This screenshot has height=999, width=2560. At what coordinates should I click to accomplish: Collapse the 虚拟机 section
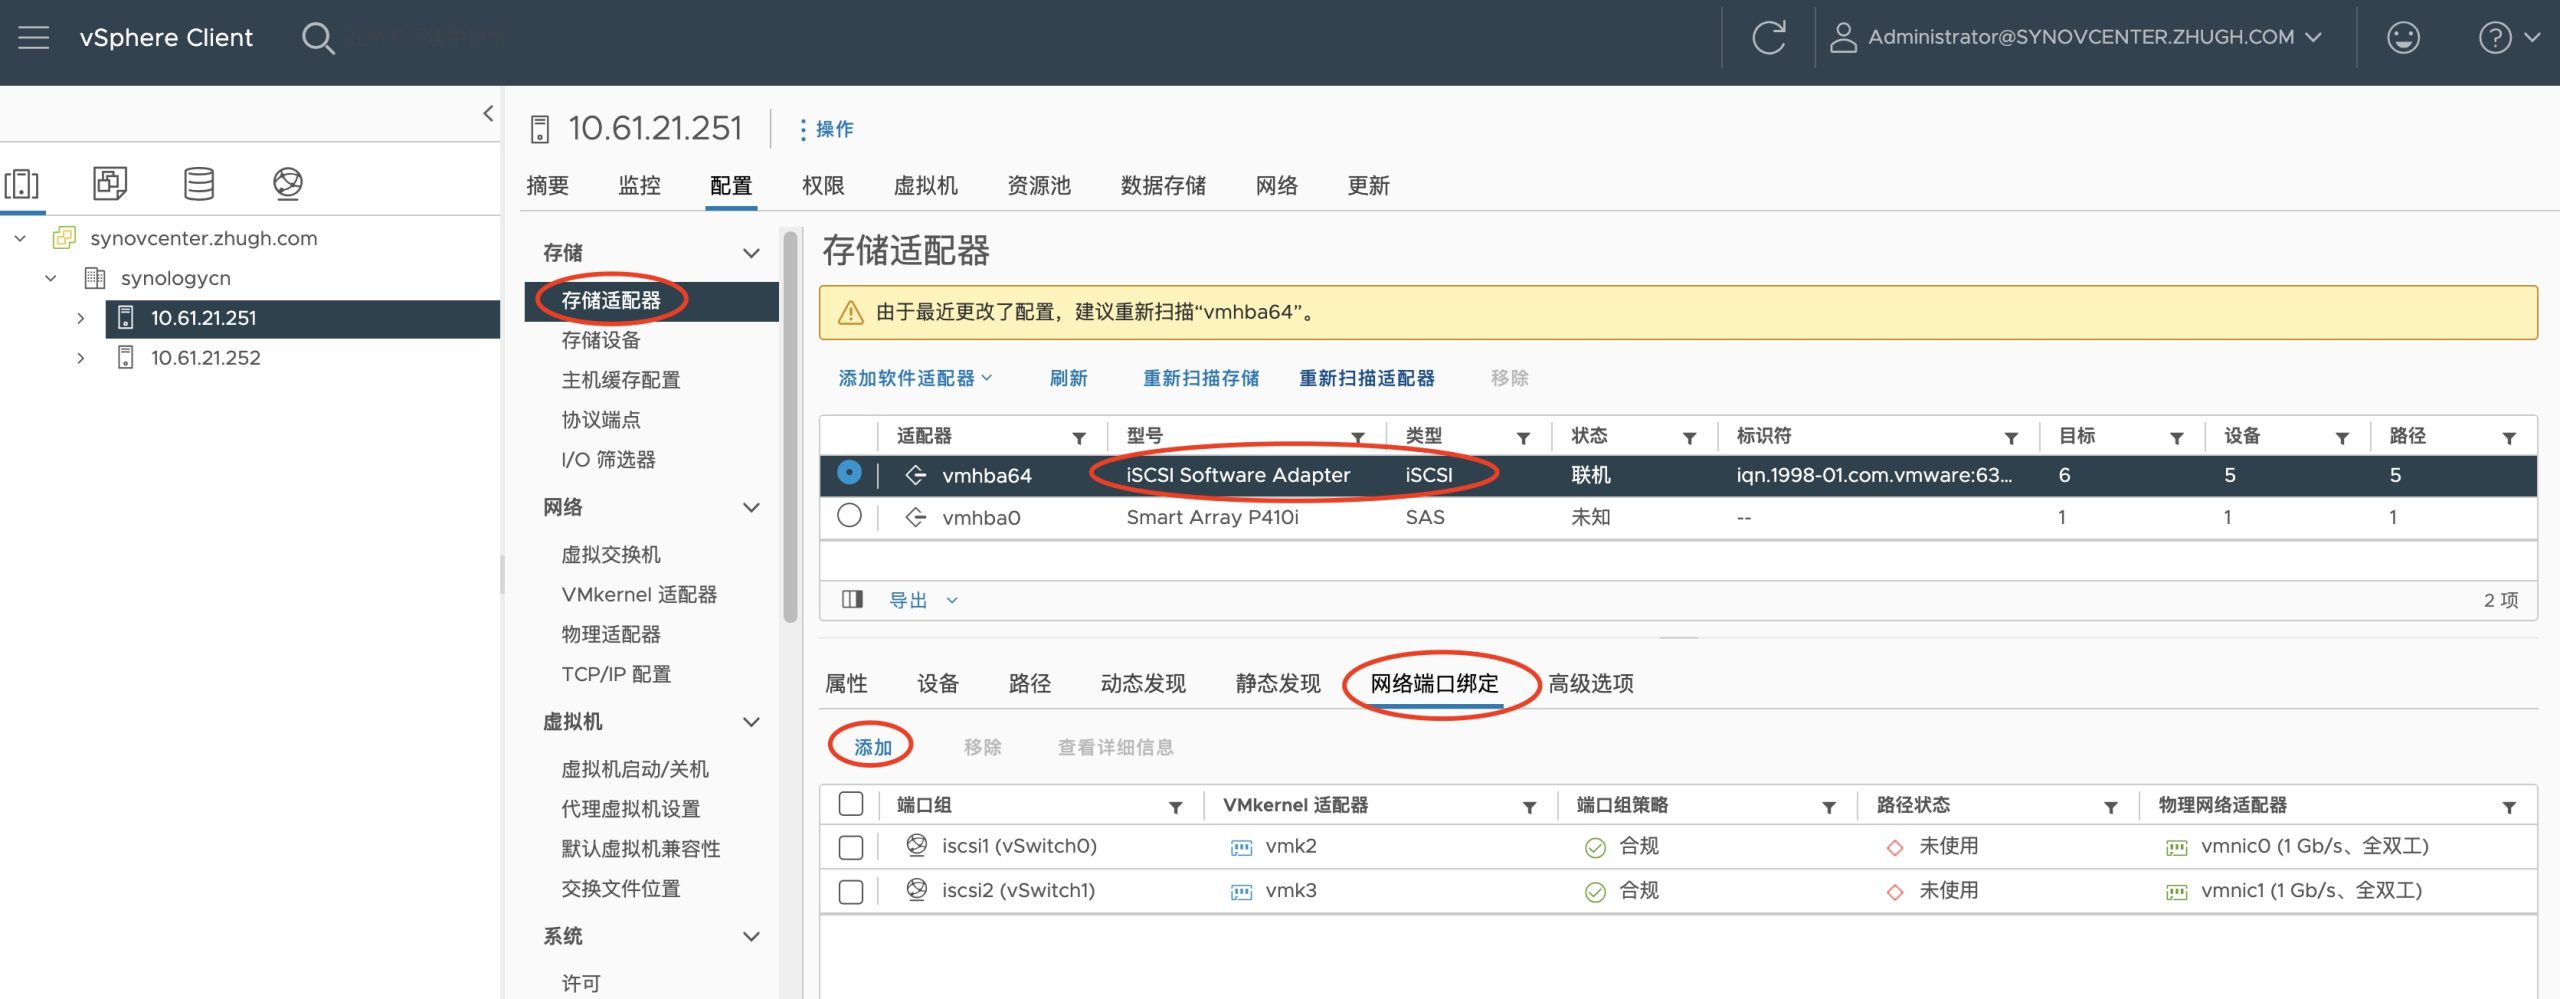(751, 721)
